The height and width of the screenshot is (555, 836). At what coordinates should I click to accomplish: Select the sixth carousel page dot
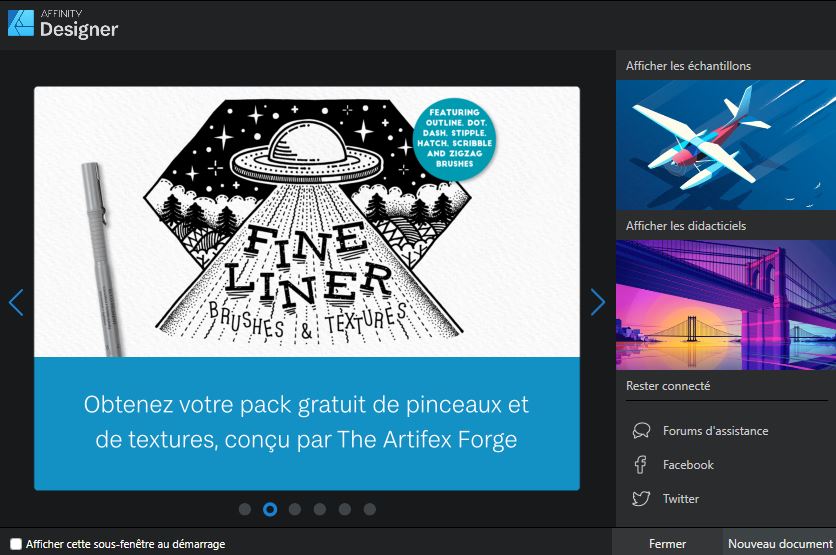370,509
